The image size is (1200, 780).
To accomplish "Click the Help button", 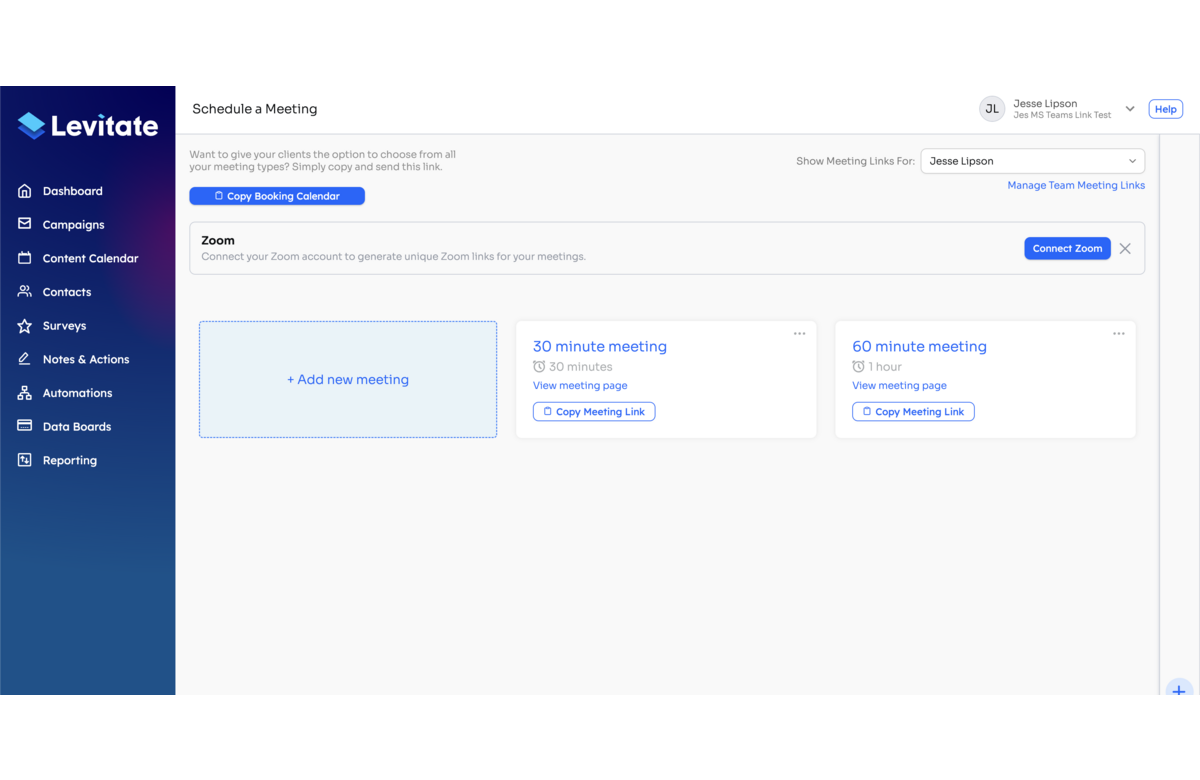I will [1166, 109].
